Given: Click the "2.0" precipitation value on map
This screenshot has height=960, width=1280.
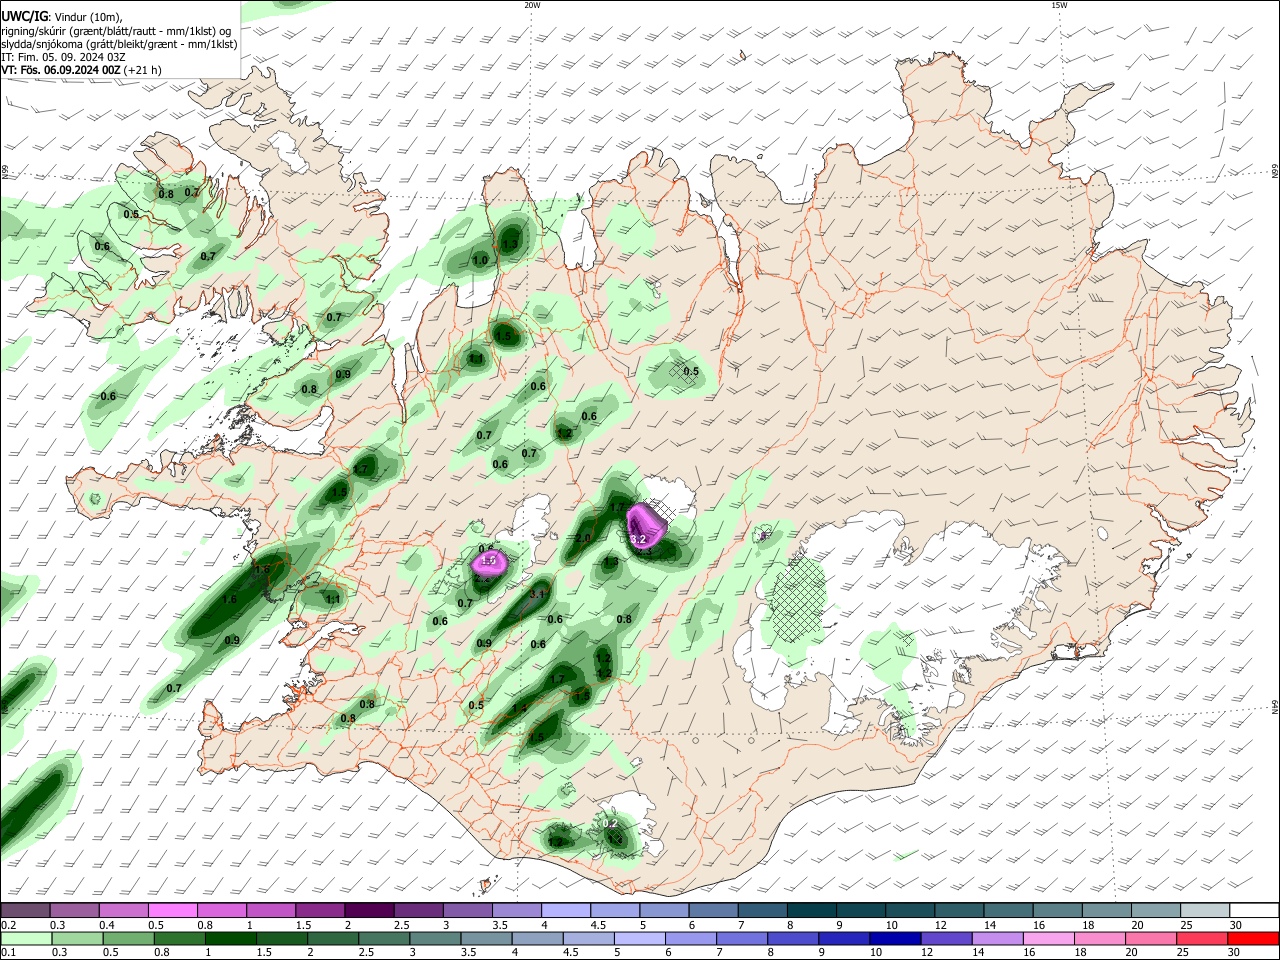Looking at the screenshot, I should [x=584, y=538].
